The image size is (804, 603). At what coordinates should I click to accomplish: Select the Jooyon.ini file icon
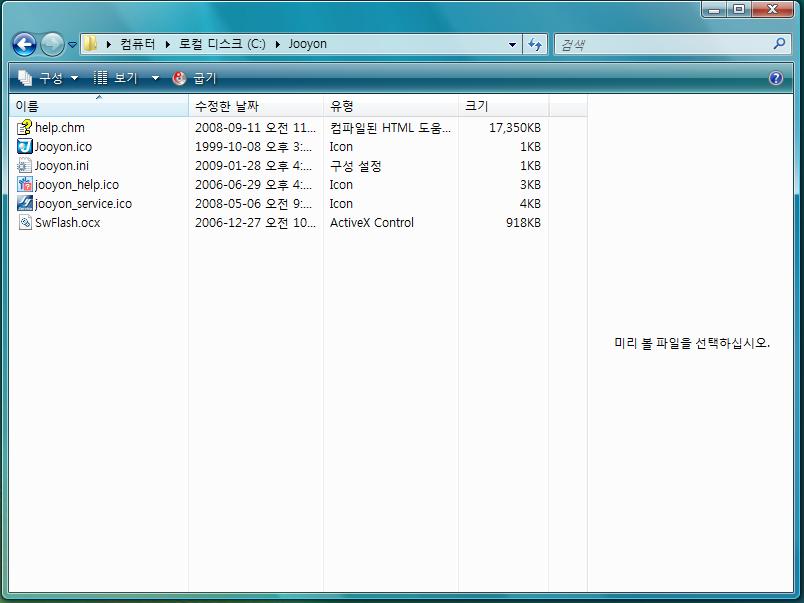point(24,166)
